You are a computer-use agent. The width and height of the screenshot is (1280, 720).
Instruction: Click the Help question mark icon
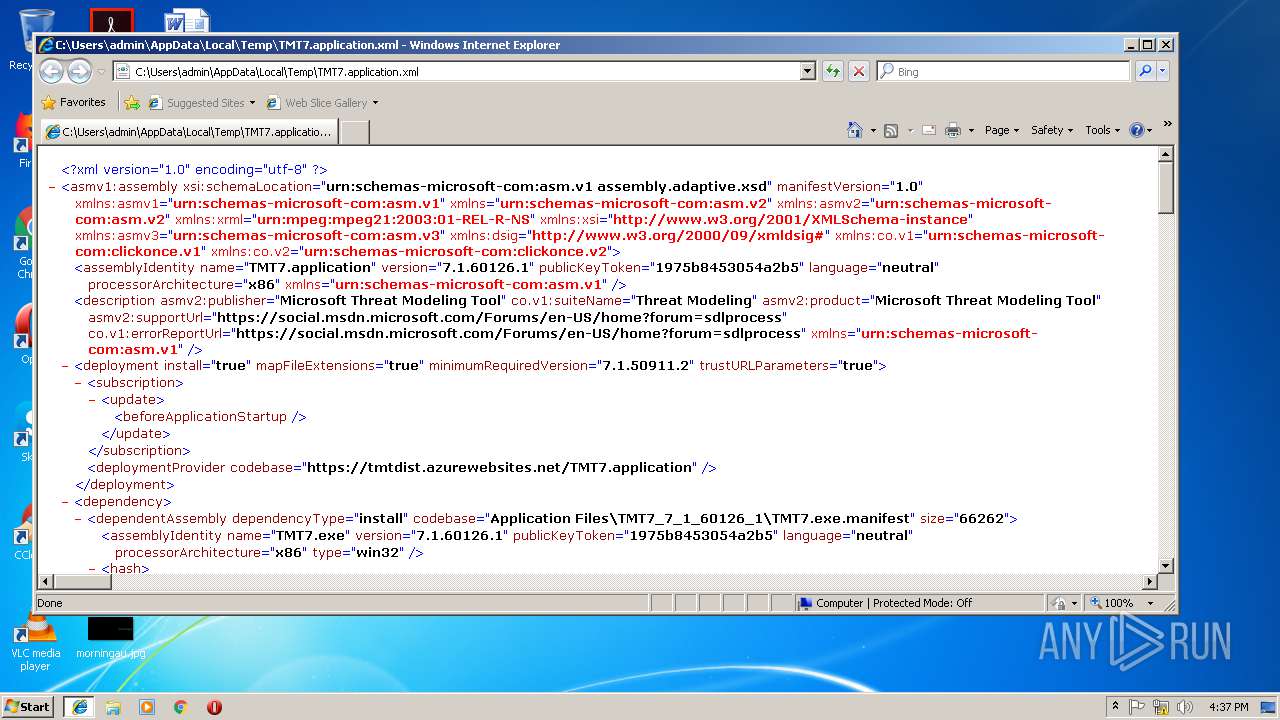click(x=1136, y=130)
